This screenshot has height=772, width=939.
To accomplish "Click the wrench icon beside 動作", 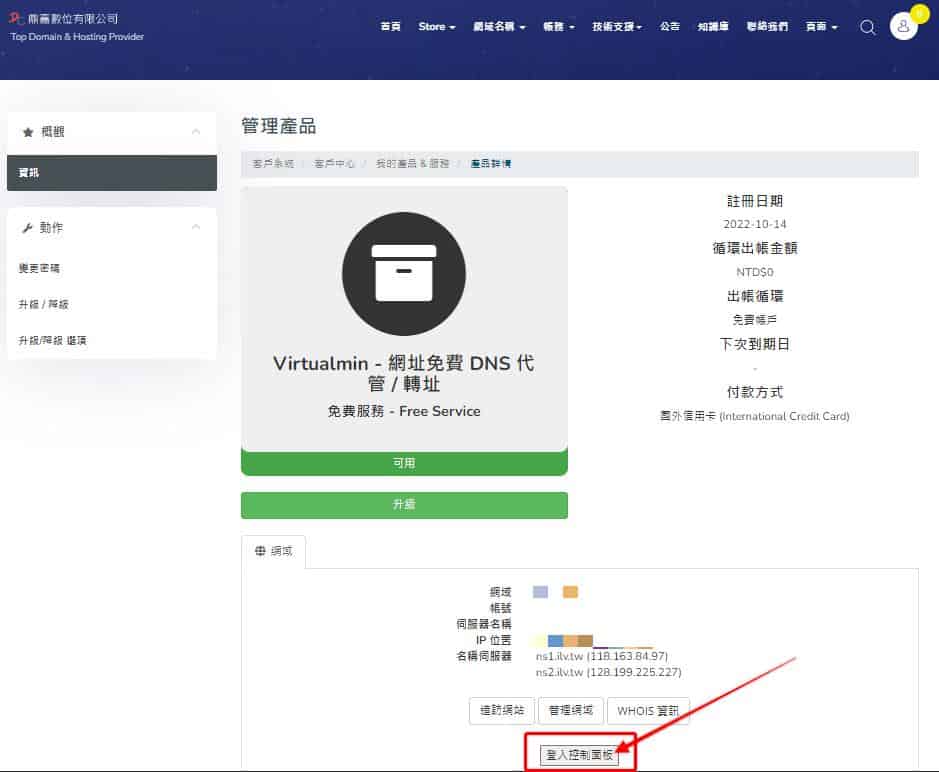I will point(27,228).
